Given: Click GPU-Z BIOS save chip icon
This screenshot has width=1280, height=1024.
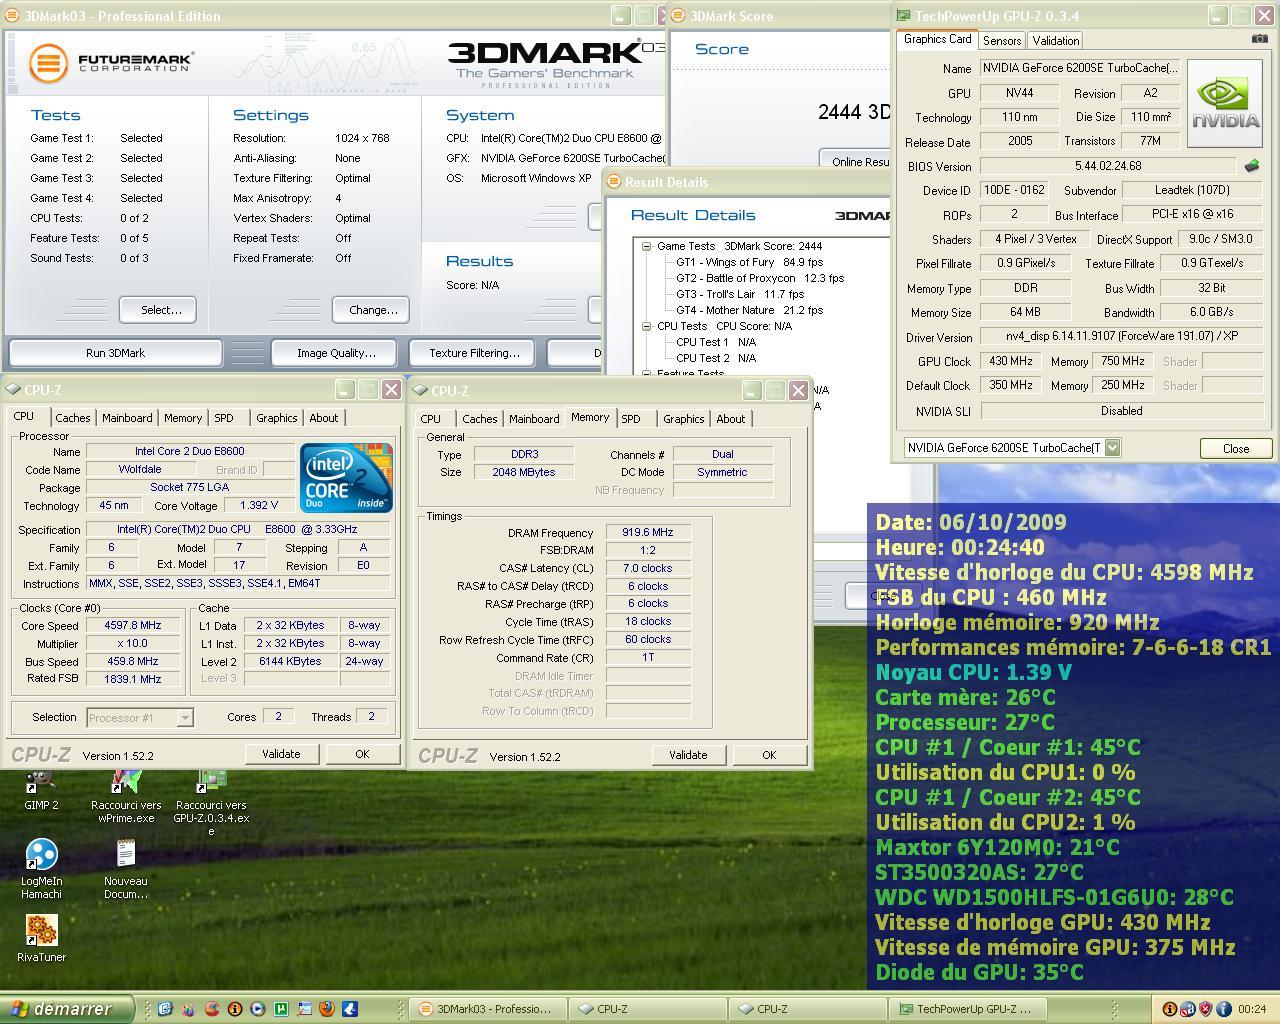Looking at the screenshot, I should [x=1251, y=166].
